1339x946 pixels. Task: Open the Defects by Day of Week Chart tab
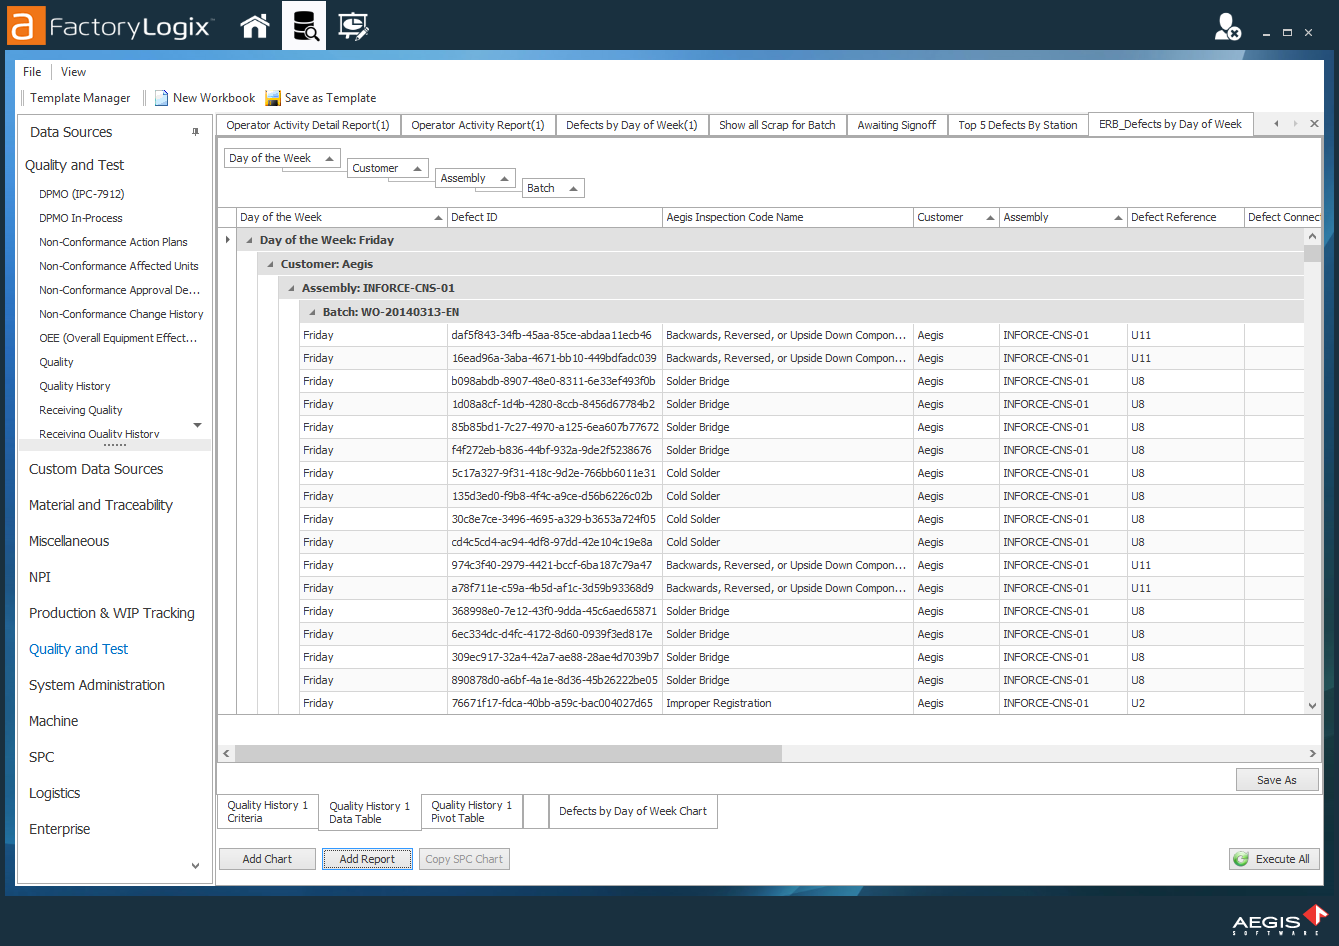point(632,811)
